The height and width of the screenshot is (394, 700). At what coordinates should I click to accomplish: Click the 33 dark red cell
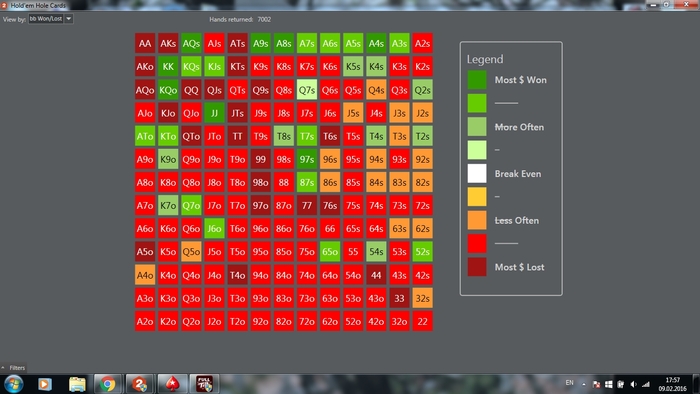click(399, 298)
